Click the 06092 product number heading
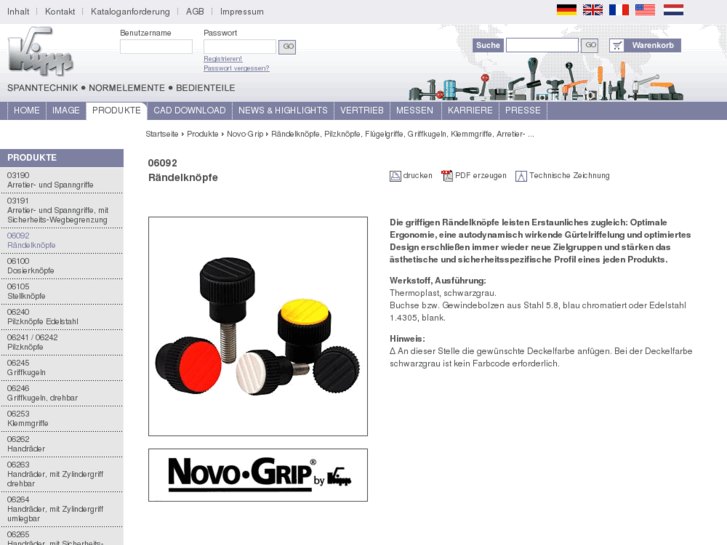The image size is (727, 545). 163,163
